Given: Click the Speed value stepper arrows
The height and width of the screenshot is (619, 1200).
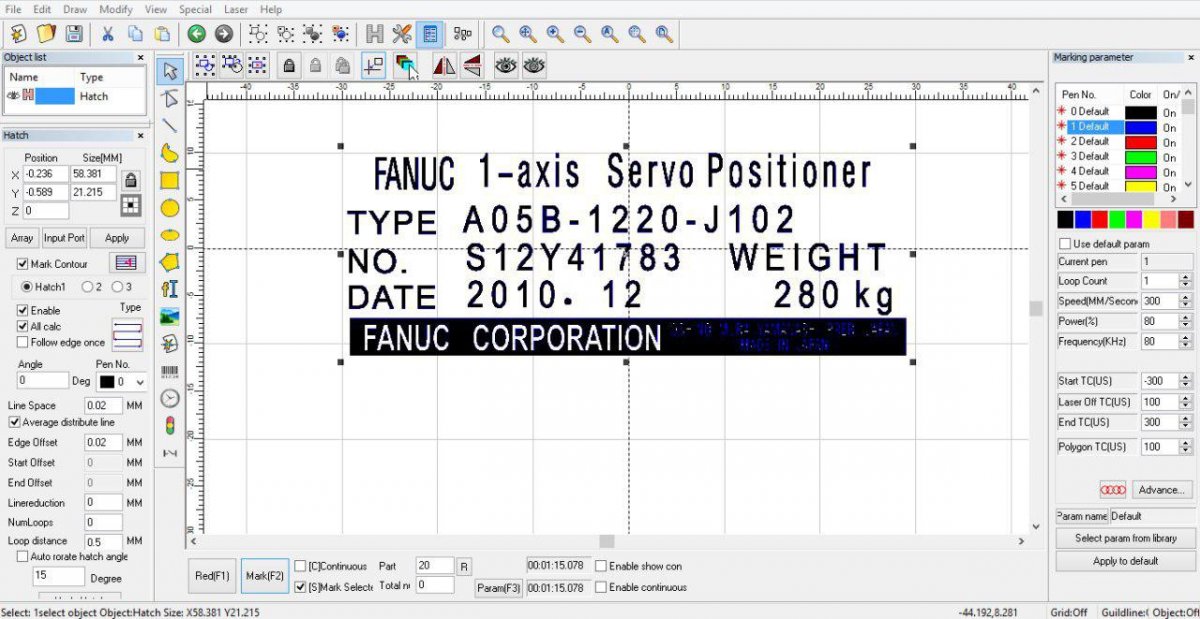Looking at the screenshot, I should 1186,301.
